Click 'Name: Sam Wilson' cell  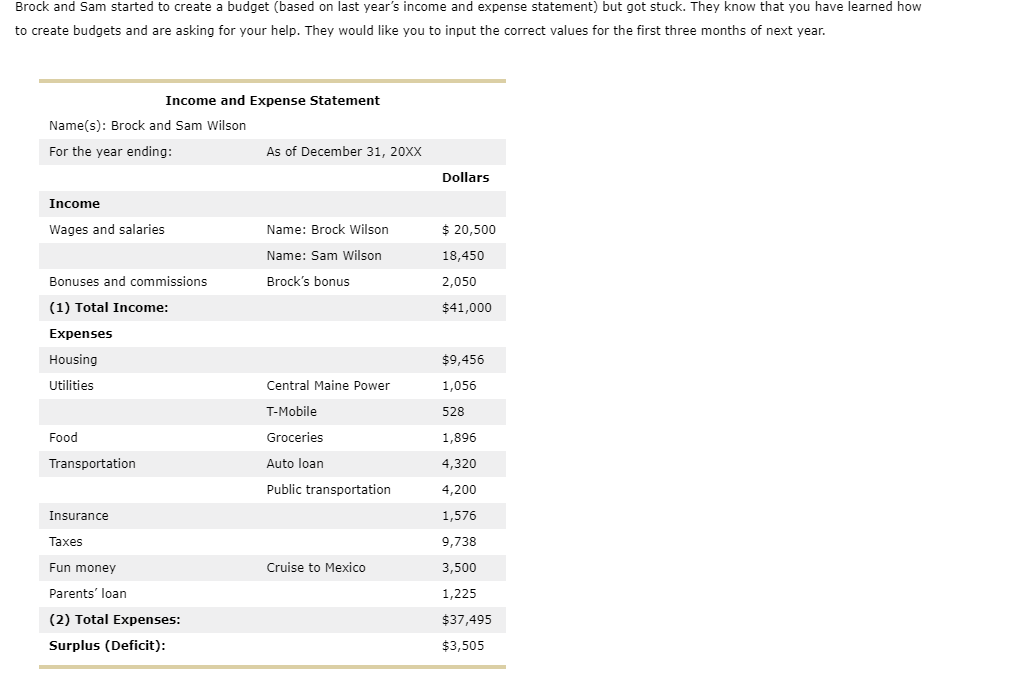[324, 256]
